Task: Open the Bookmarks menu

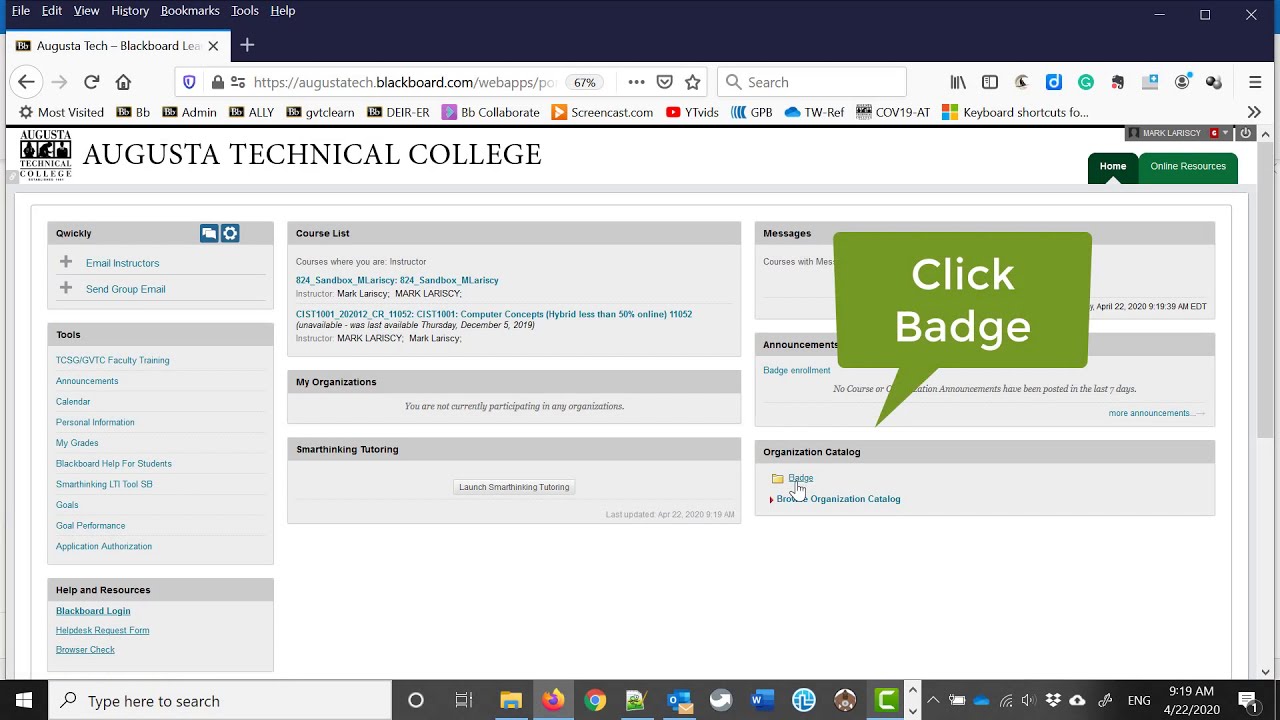Action: point(190,10)
